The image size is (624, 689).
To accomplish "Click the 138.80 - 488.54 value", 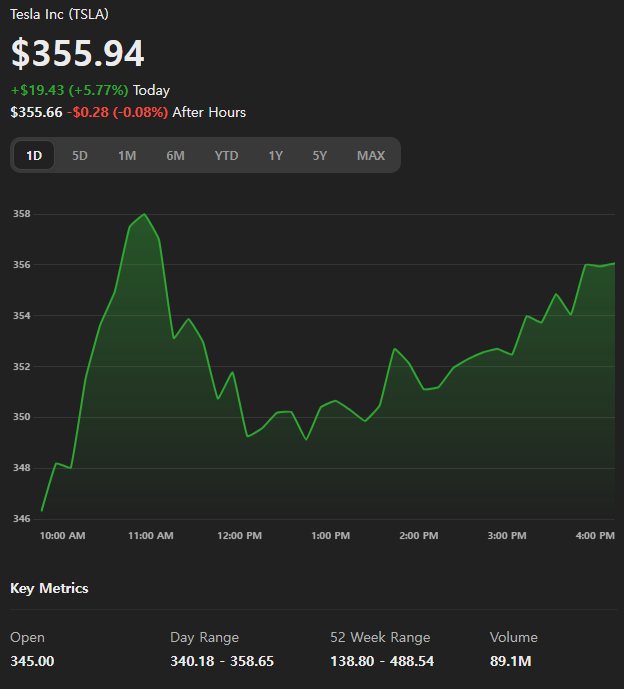I will (x=382, y=661).
